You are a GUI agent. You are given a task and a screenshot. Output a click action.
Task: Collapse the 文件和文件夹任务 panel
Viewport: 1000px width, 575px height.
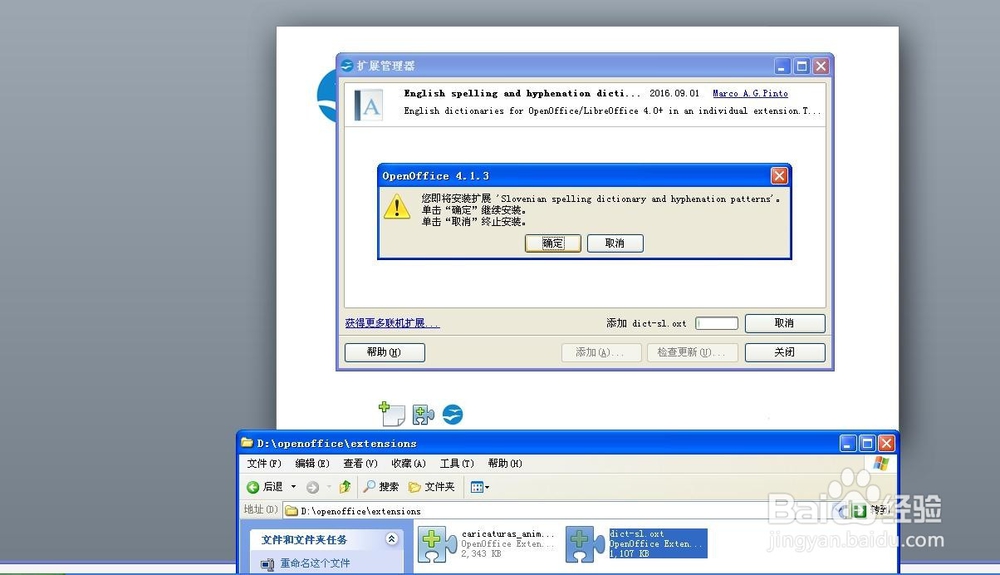[392, 539]
